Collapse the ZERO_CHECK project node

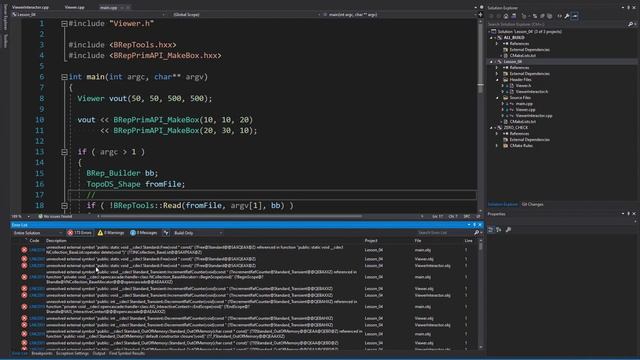coord(492,128)
